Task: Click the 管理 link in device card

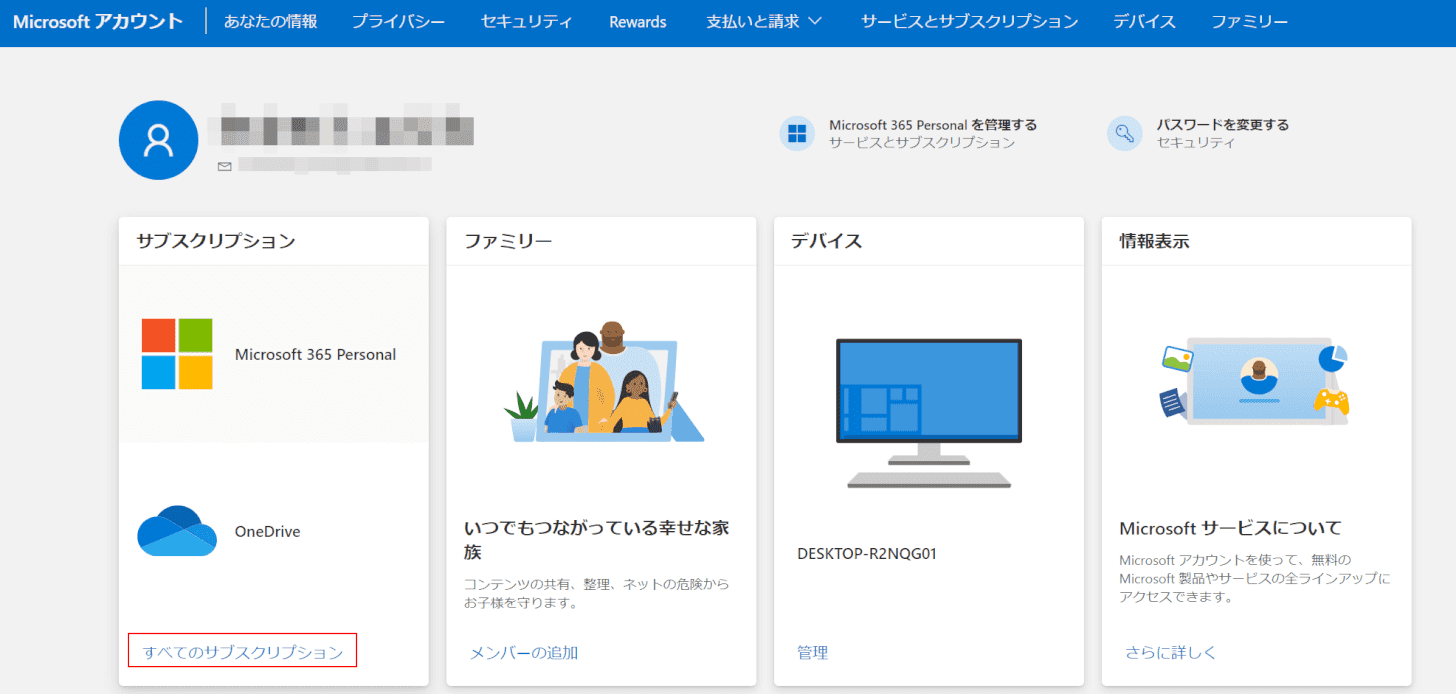Action: (x=813, y=653)
